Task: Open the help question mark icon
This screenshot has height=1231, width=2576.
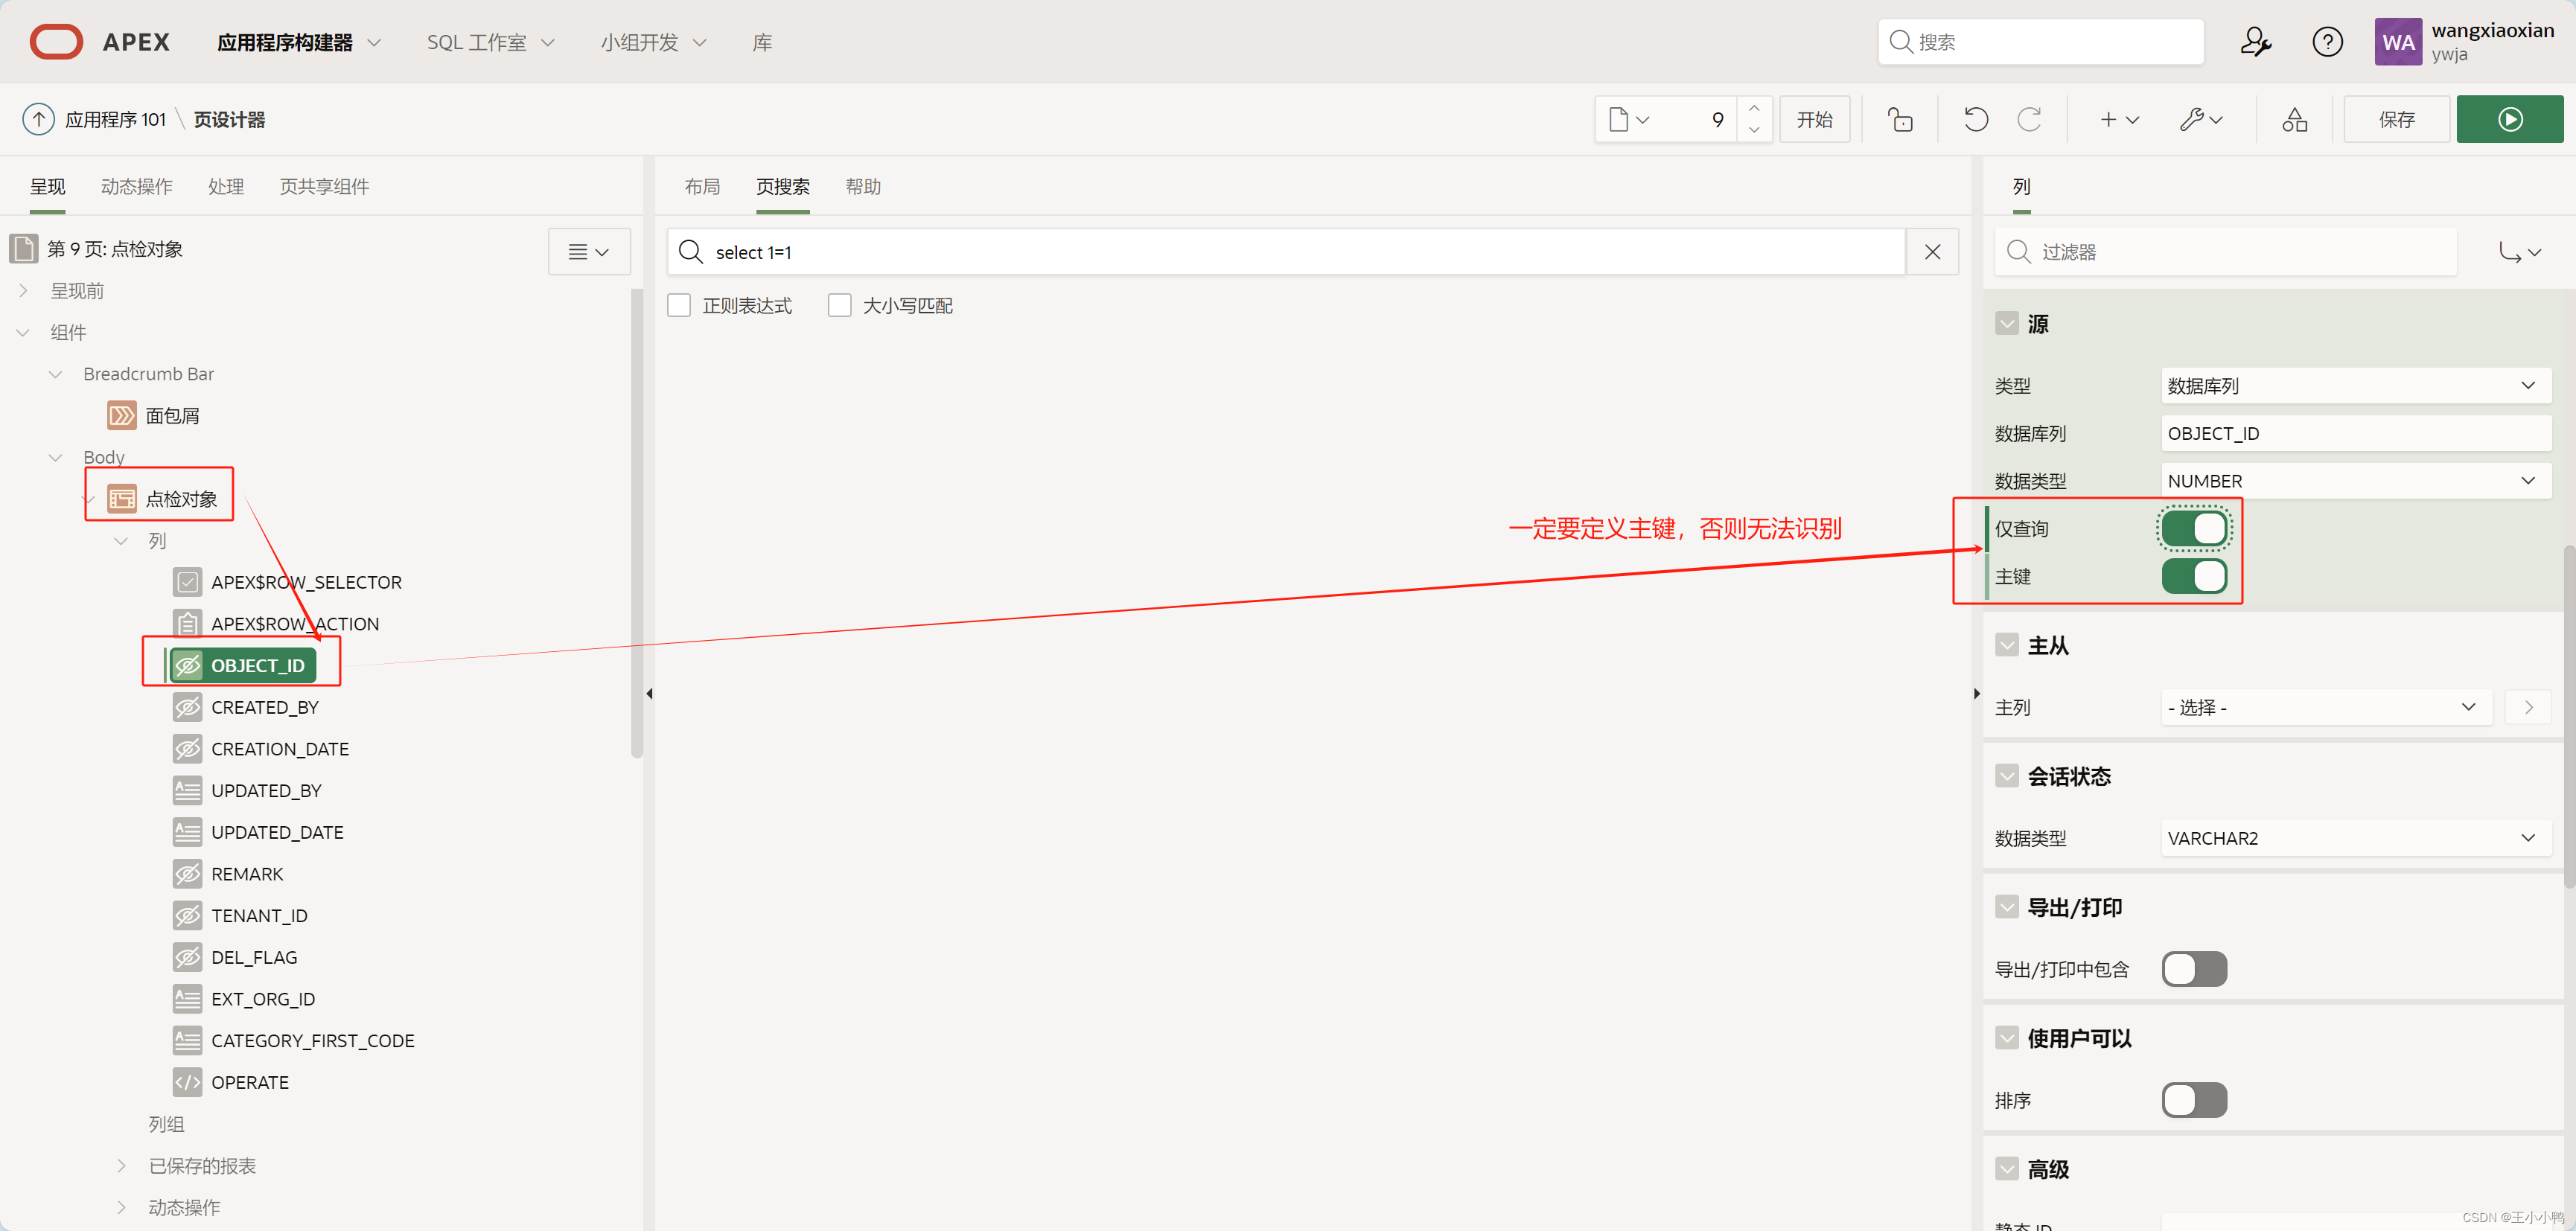Action: 2327,42
